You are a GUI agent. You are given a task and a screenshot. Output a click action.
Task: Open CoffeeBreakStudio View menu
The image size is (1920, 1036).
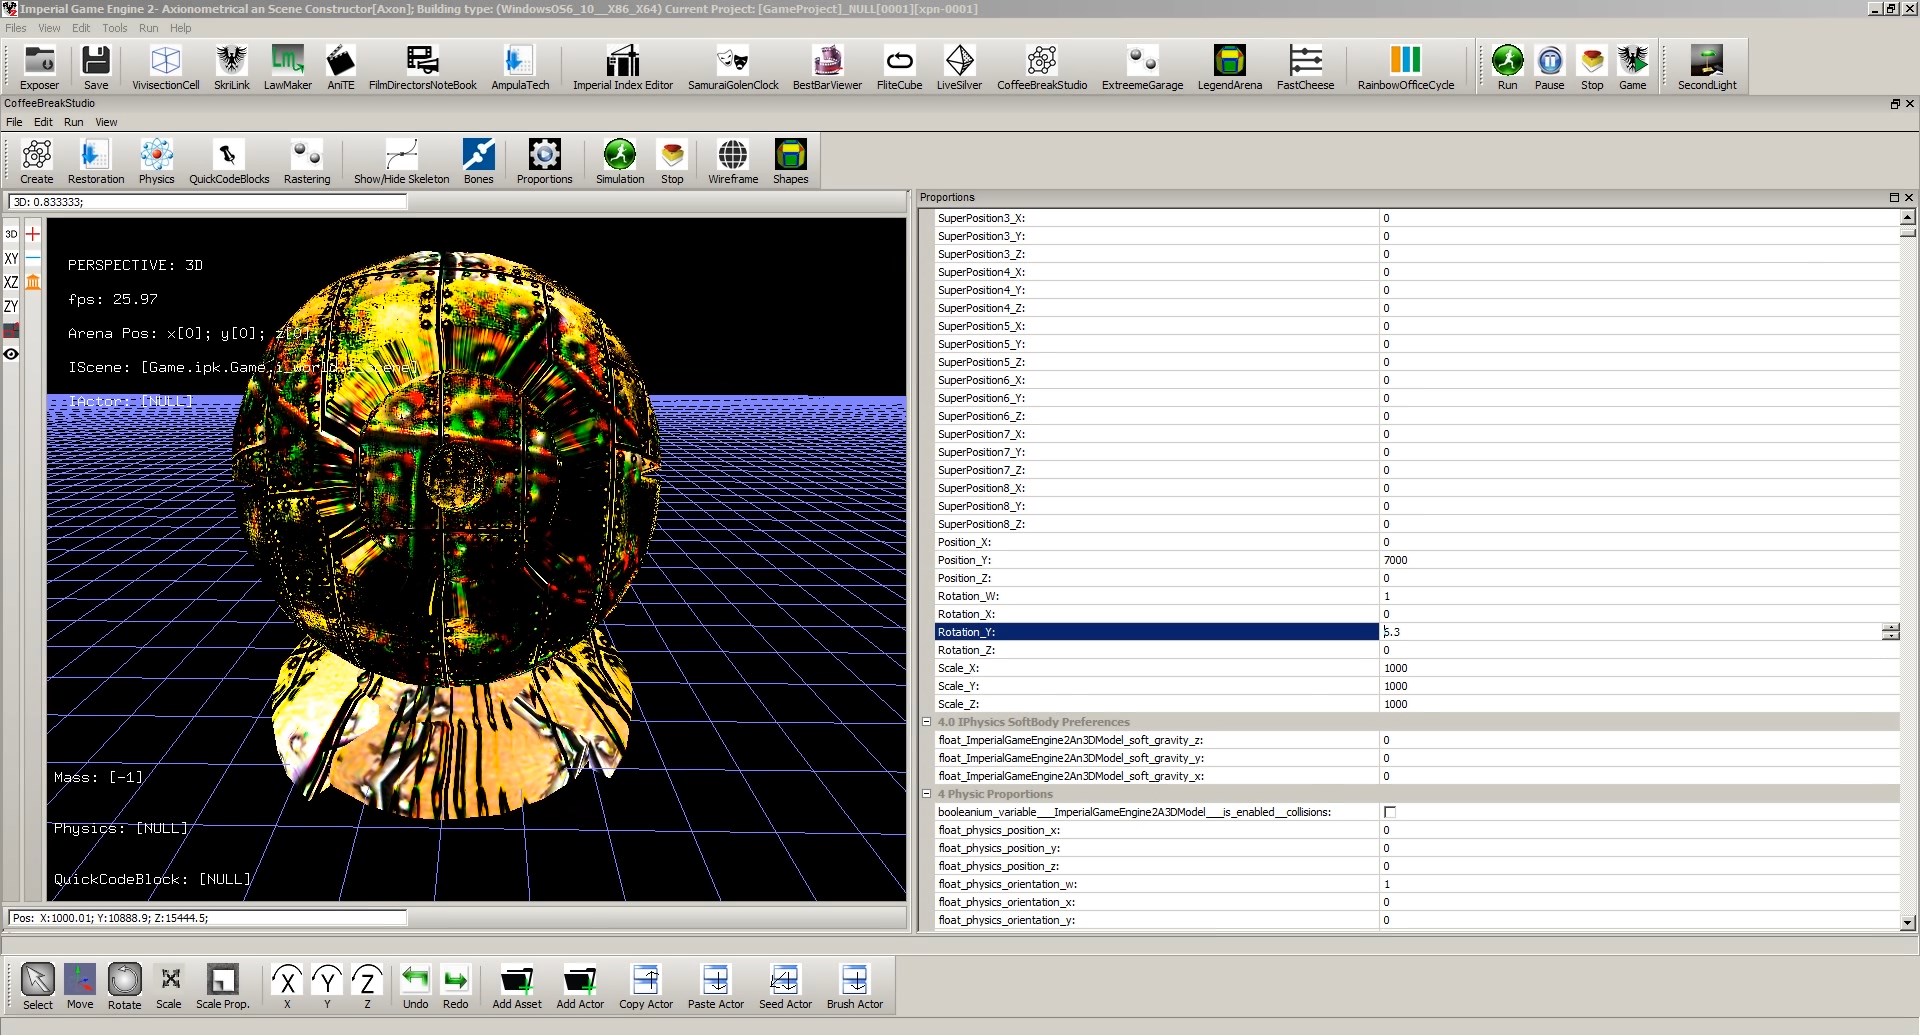106,122
